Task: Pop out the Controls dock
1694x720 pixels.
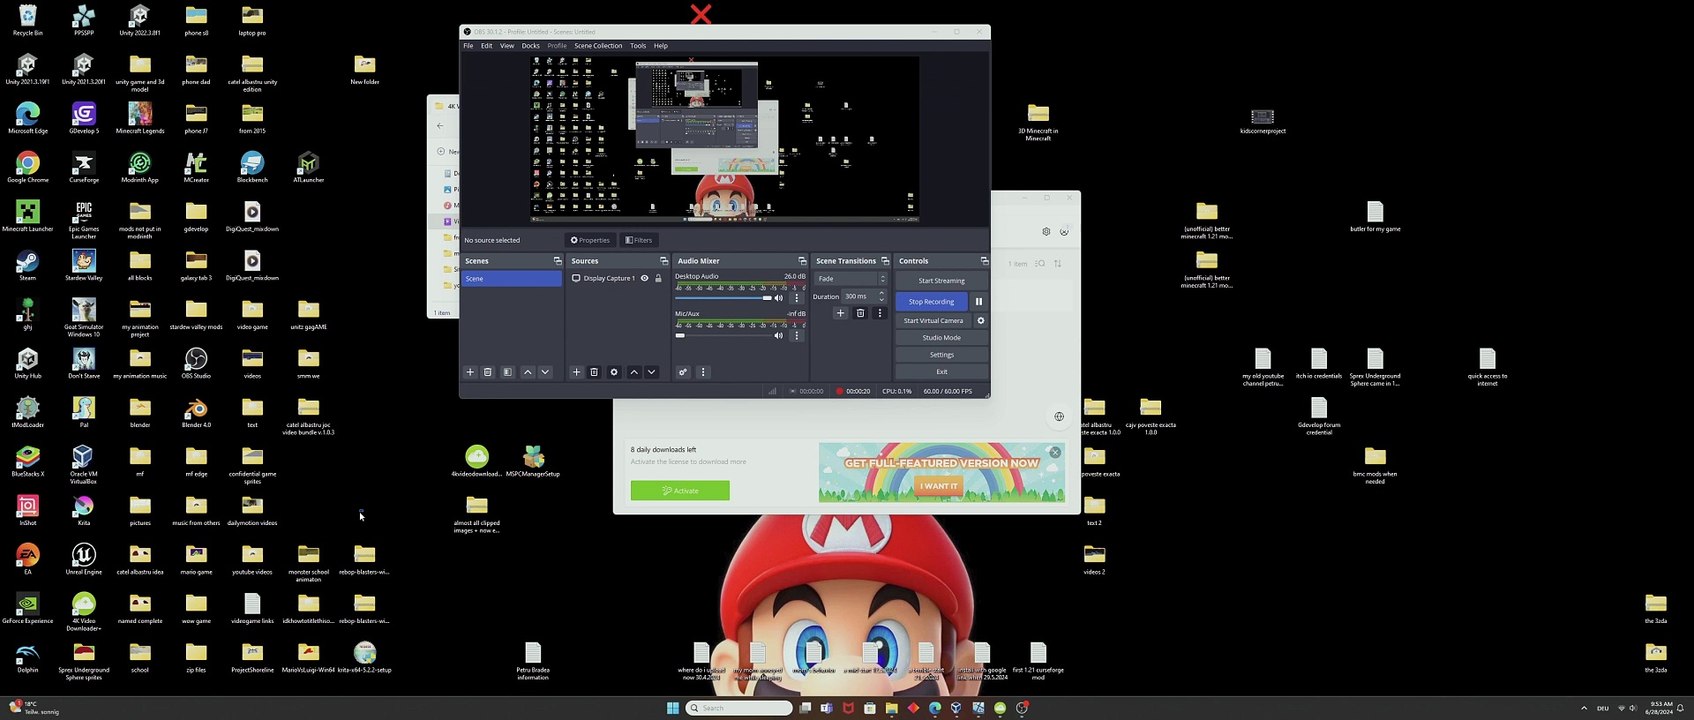Action: [984, 261]
